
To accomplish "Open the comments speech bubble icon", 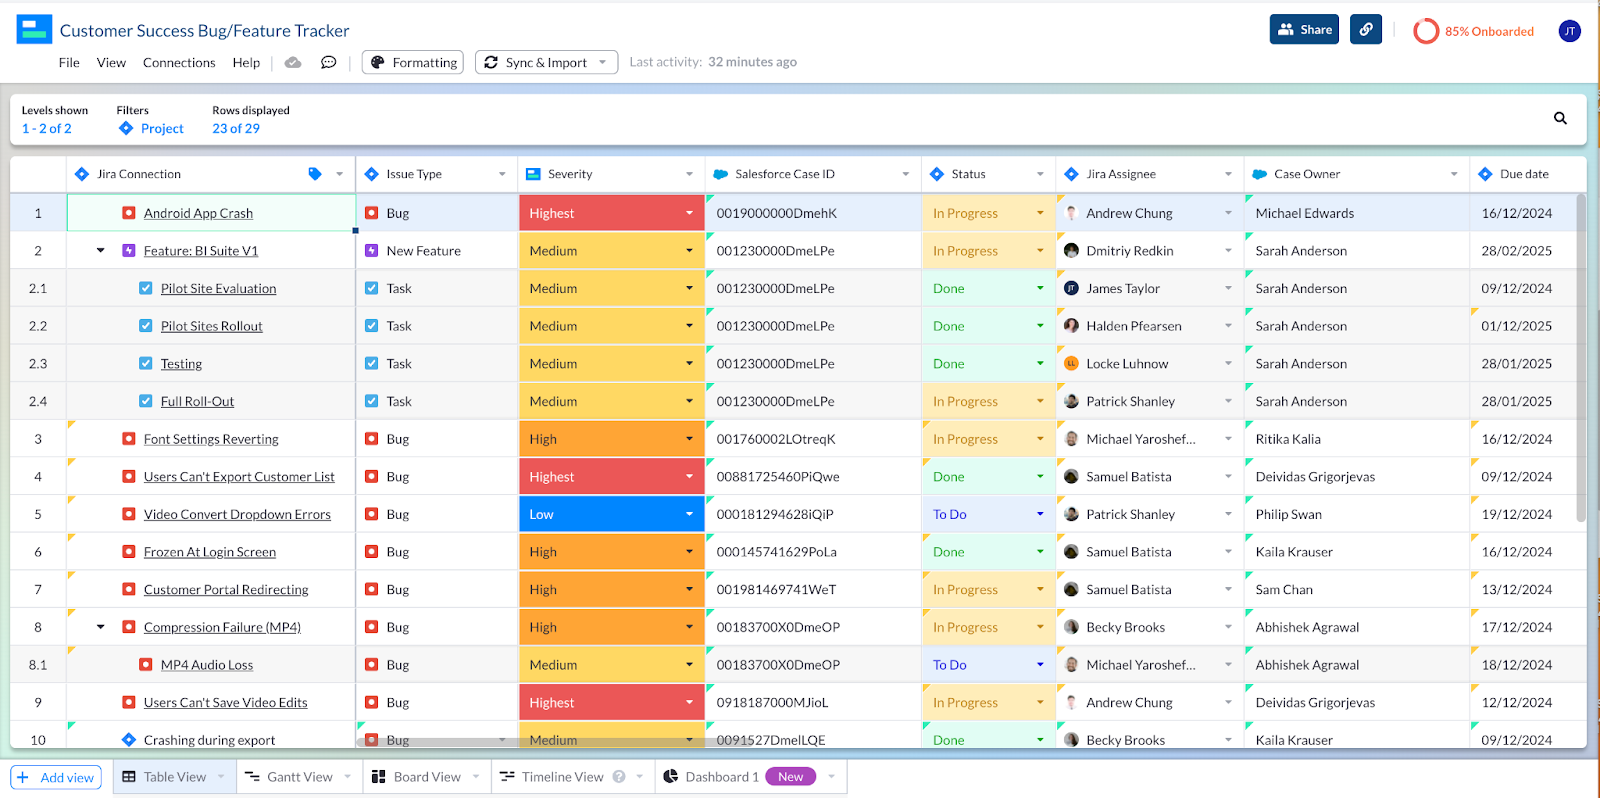I will 328,62.
